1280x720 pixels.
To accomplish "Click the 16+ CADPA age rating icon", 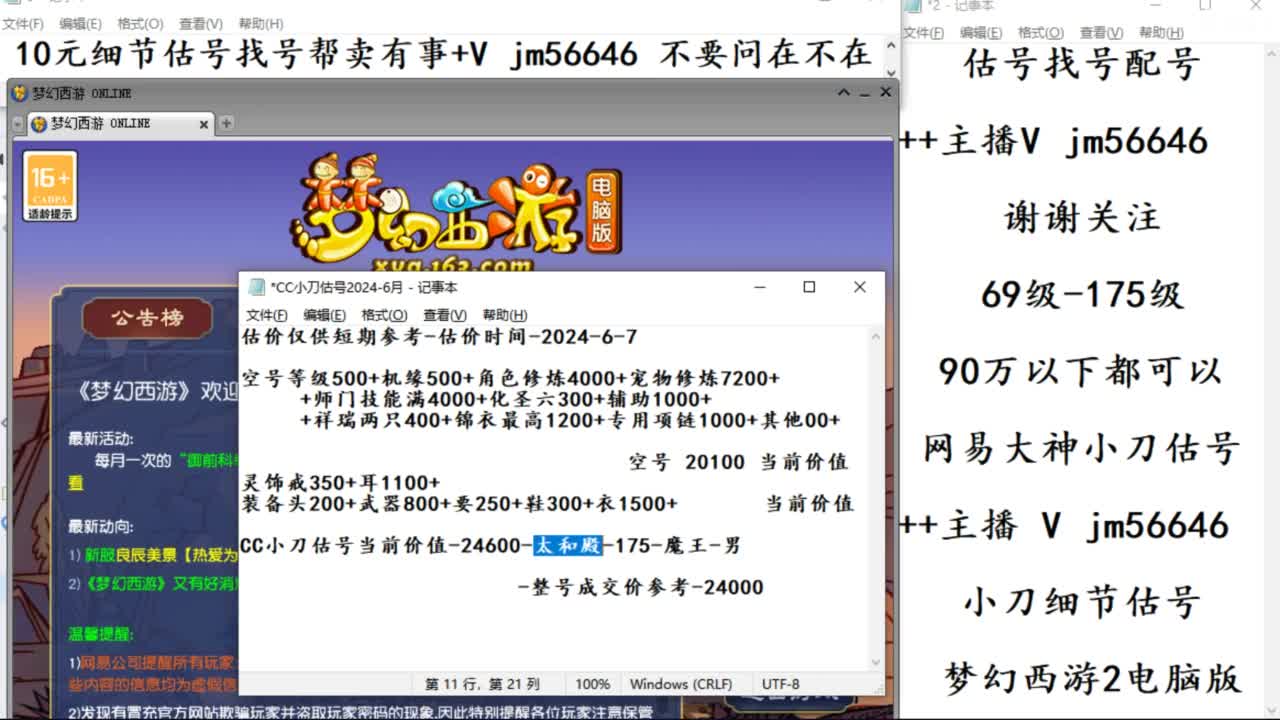I will pyautogui.click(x=50, y=186).
